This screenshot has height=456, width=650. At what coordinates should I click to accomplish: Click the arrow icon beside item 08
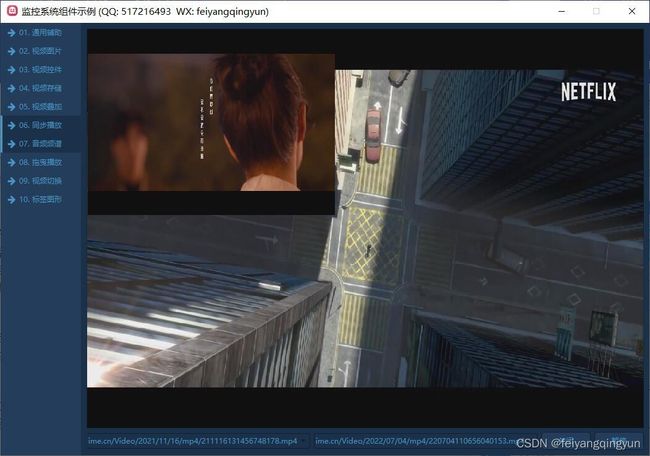(x=11, y=163)
